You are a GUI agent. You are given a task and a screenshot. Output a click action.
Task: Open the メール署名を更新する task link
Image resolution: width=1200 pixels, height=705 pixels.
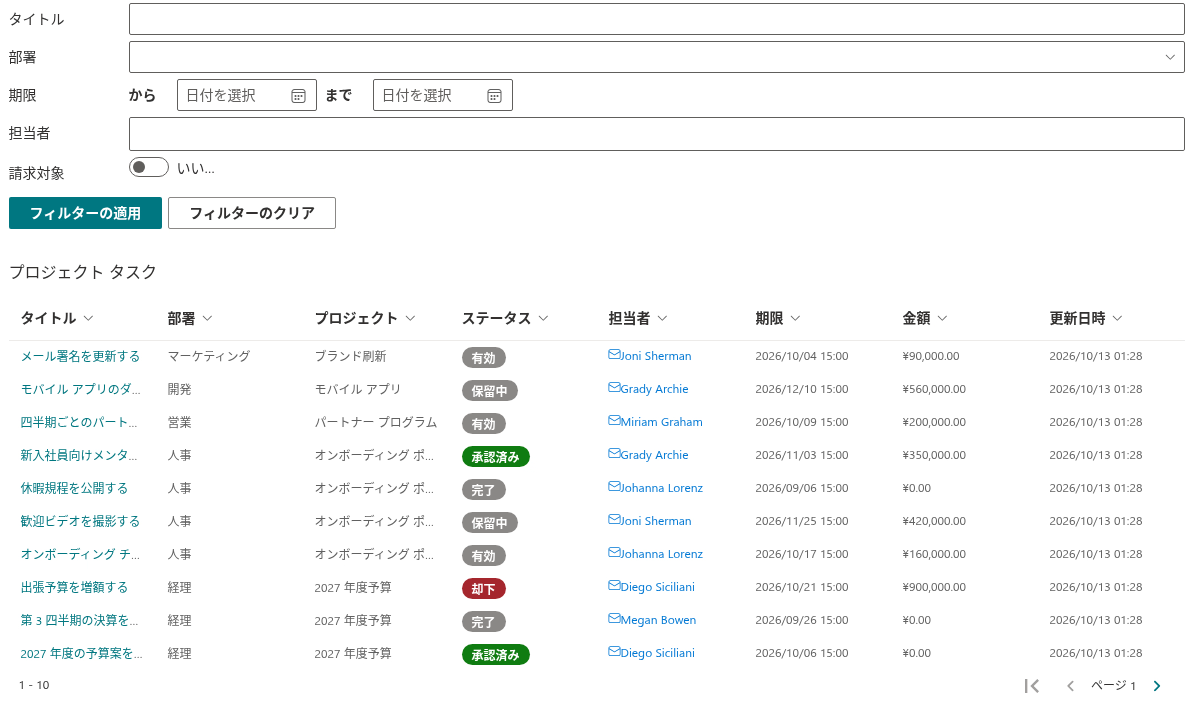click(80, 356)
